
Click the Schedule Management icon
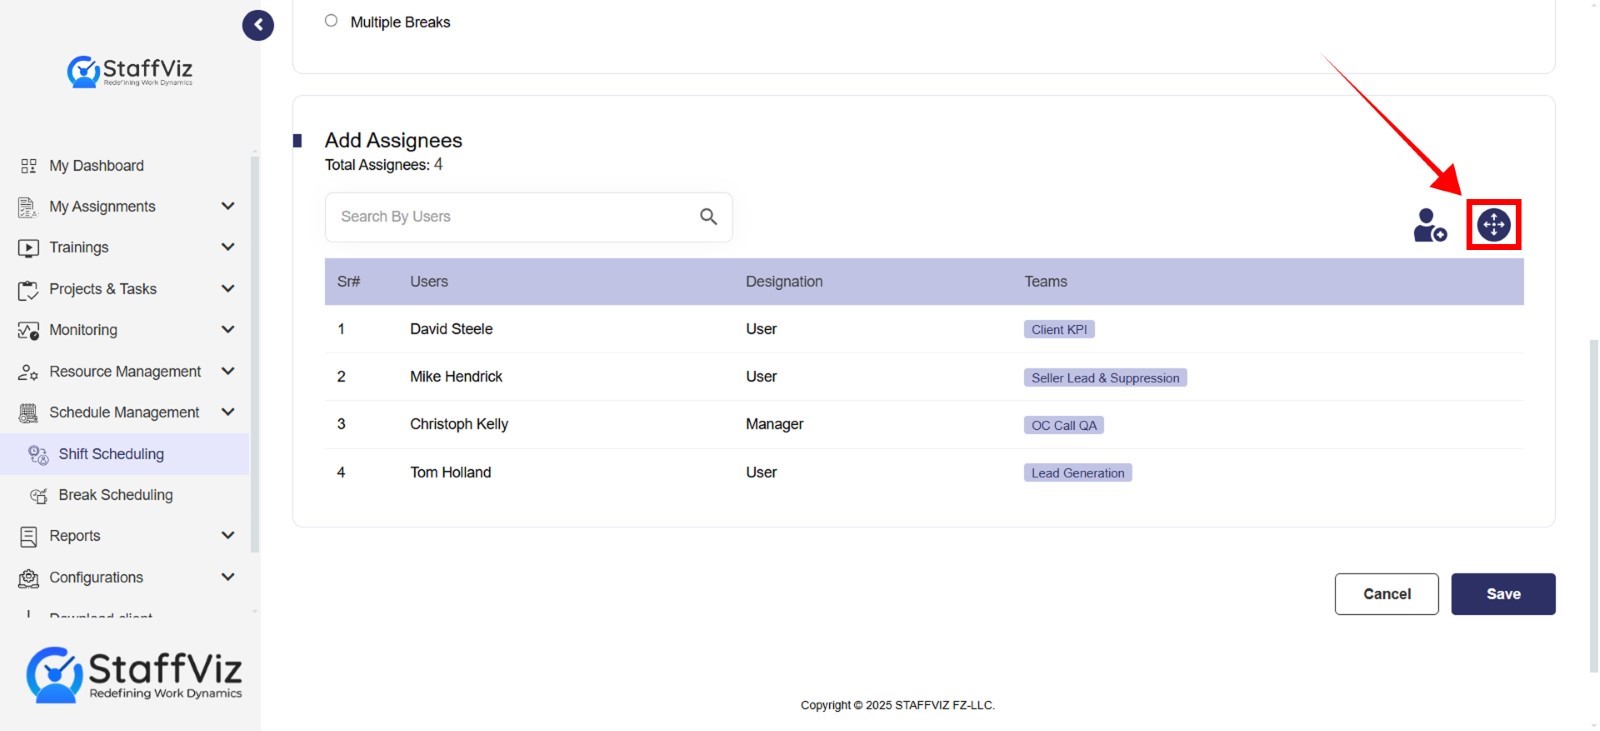28,413
